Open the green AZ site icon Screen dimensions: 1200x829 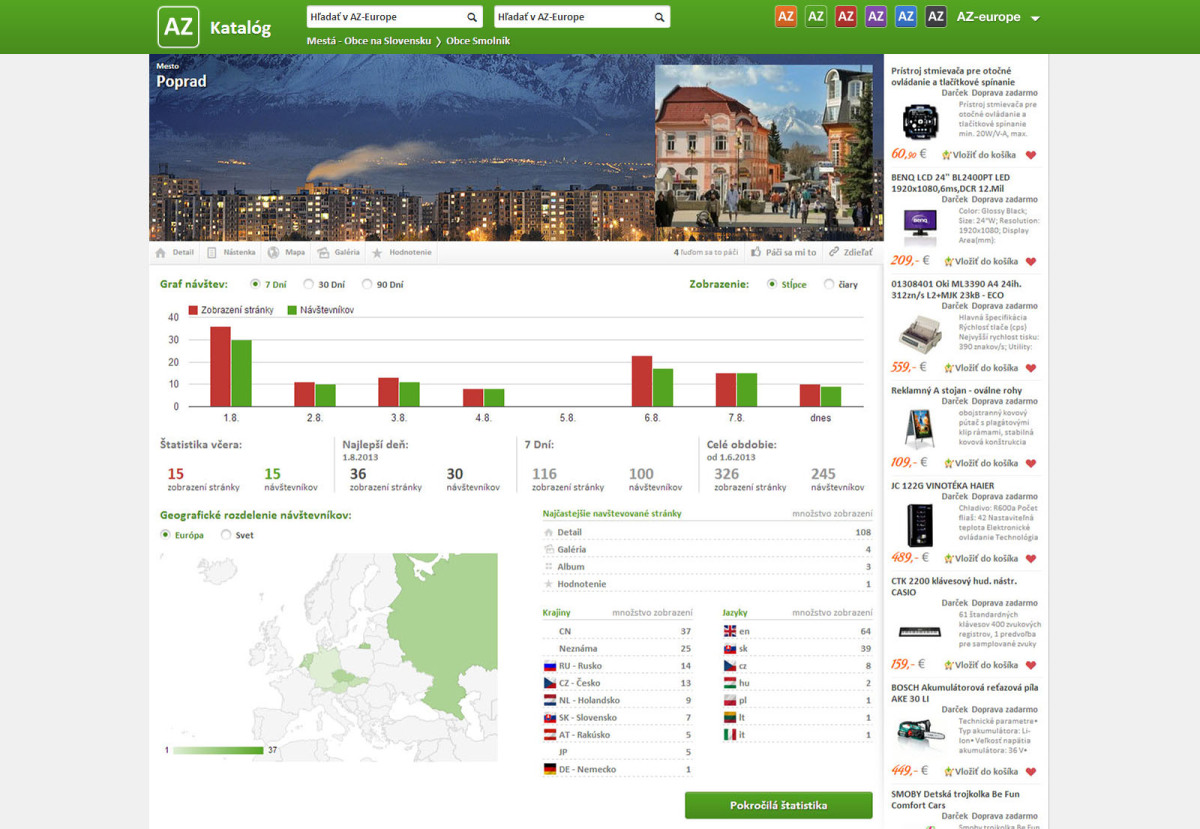point(816,17)
